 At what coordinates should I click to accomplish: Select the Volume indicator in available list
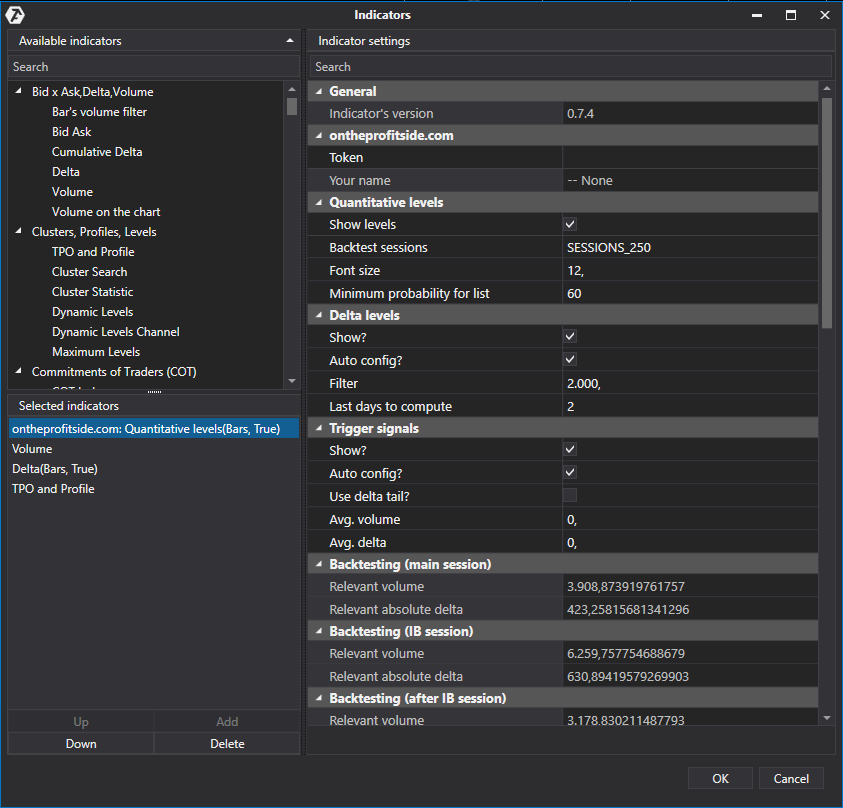point(72,191)
